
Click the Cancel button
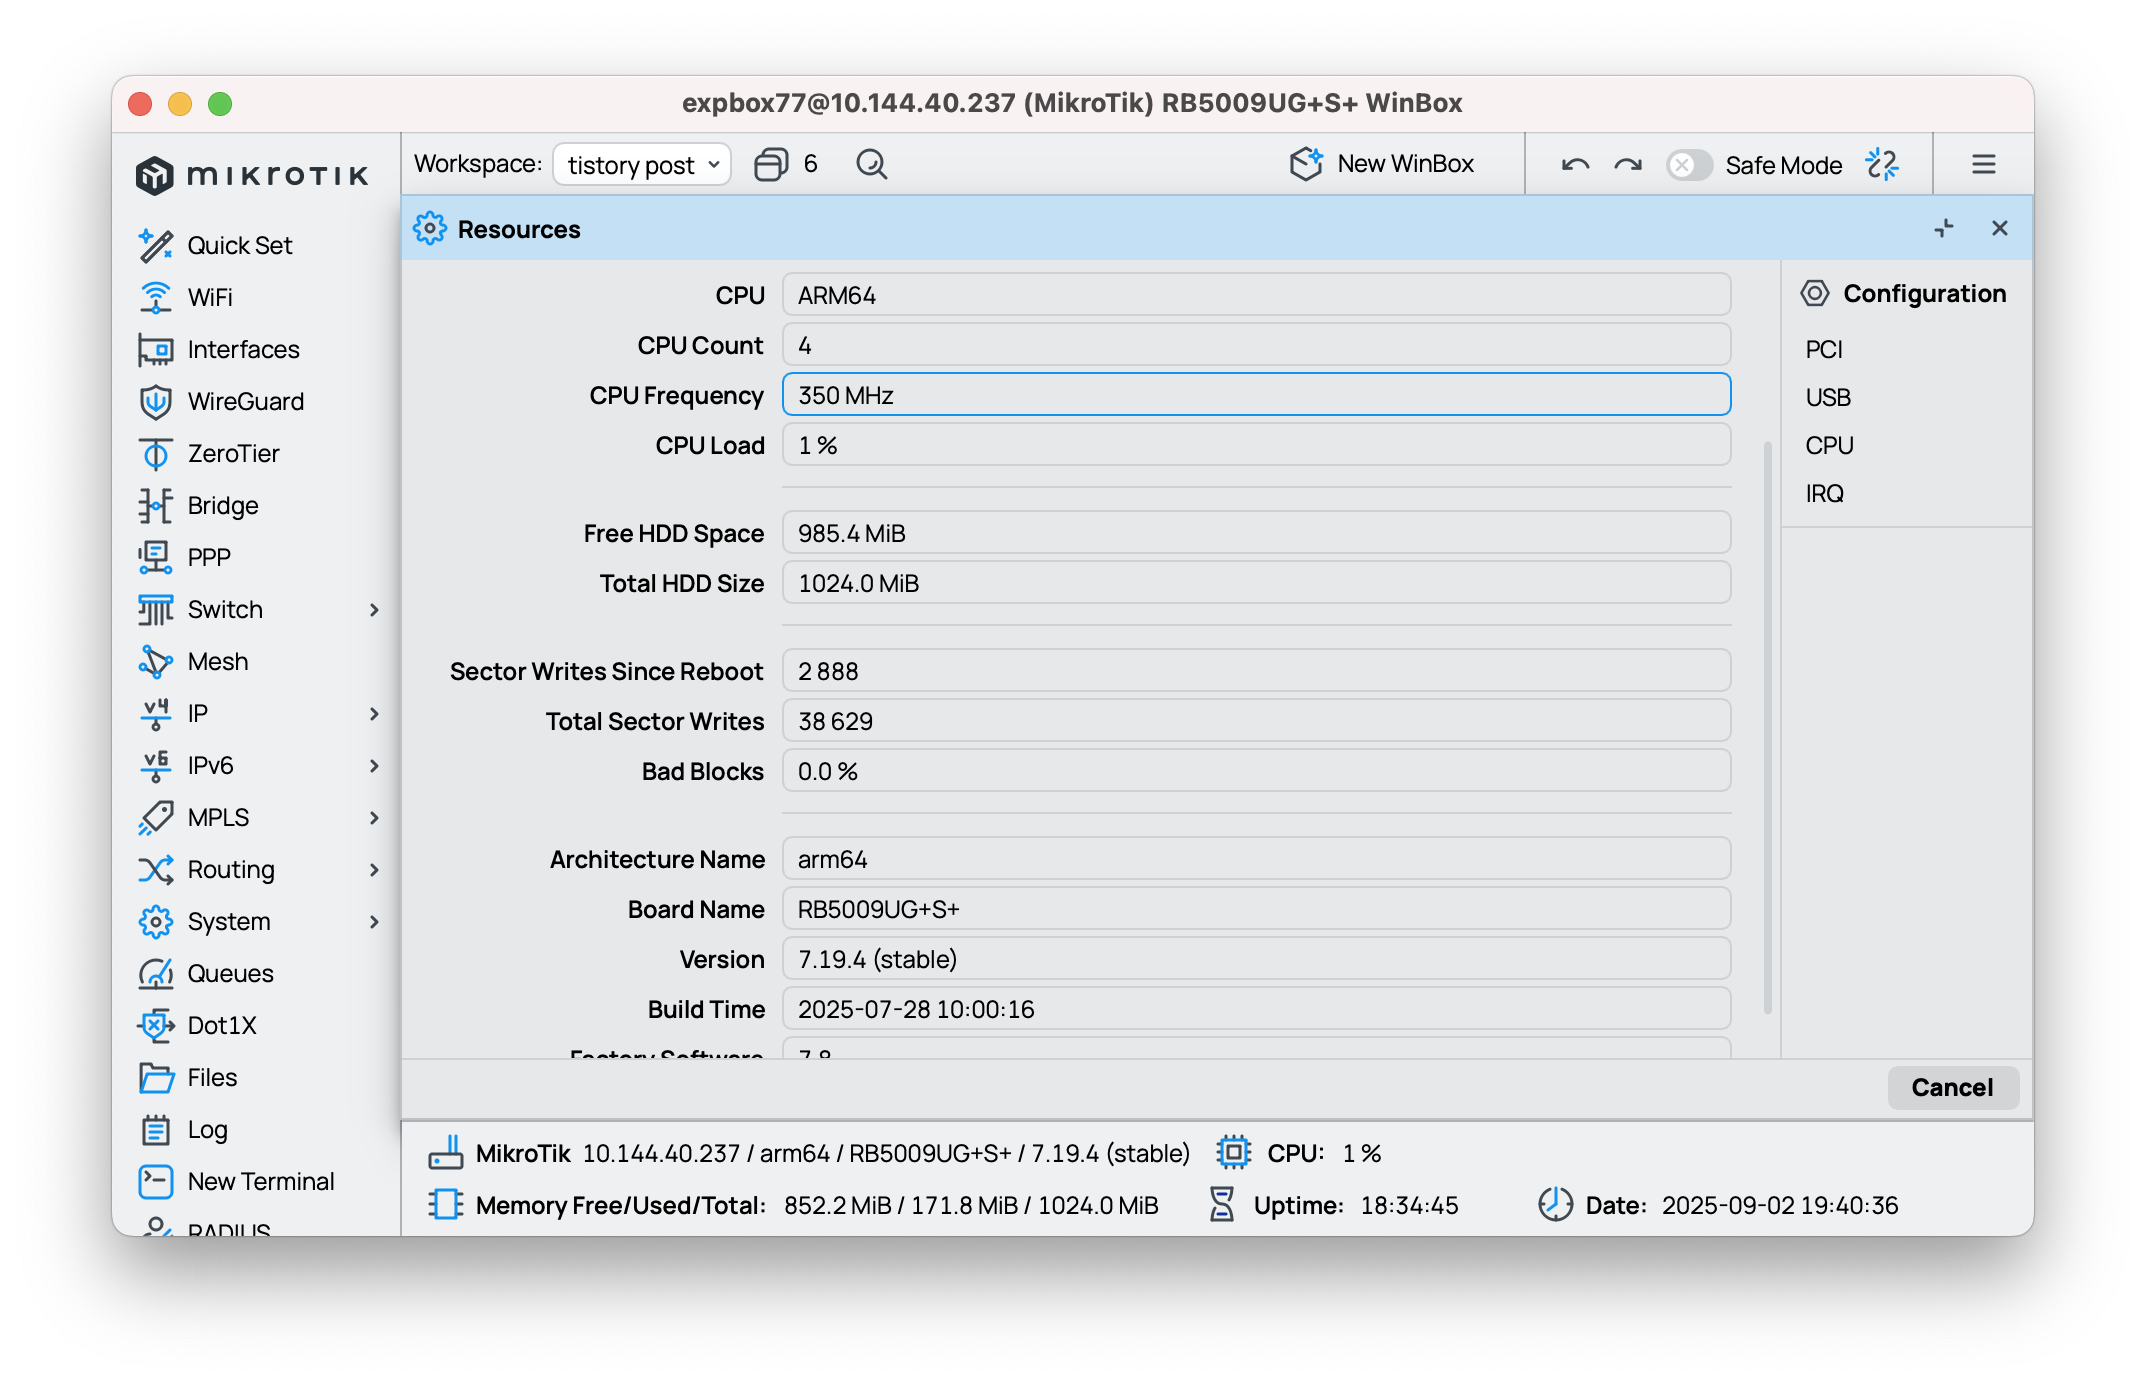1953,1087
